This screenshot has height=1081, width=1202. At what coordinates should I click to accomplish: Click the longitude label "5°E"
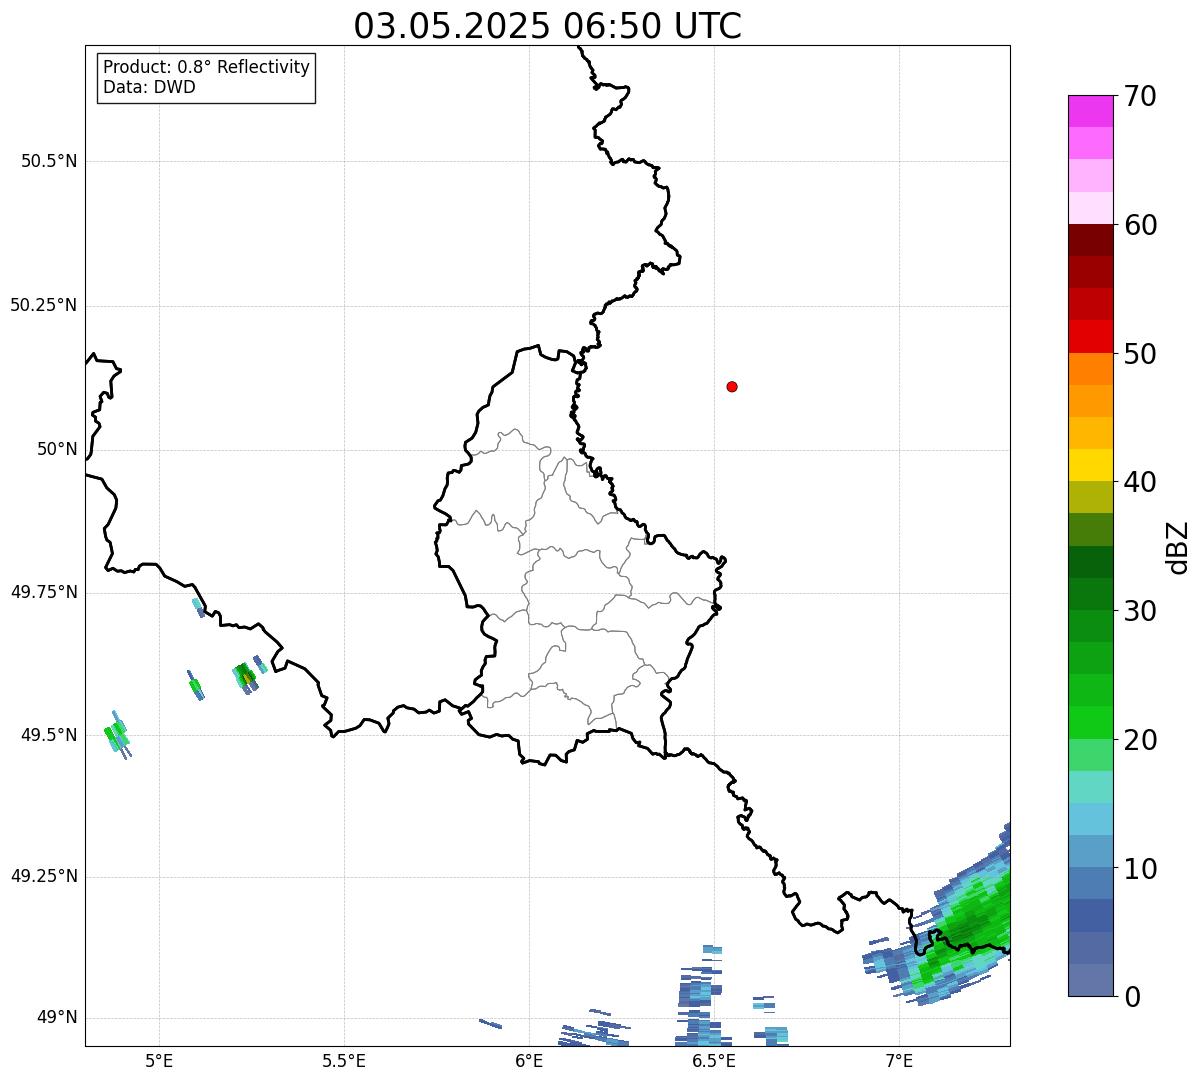pyautogui.click(x=159, y=1060)
